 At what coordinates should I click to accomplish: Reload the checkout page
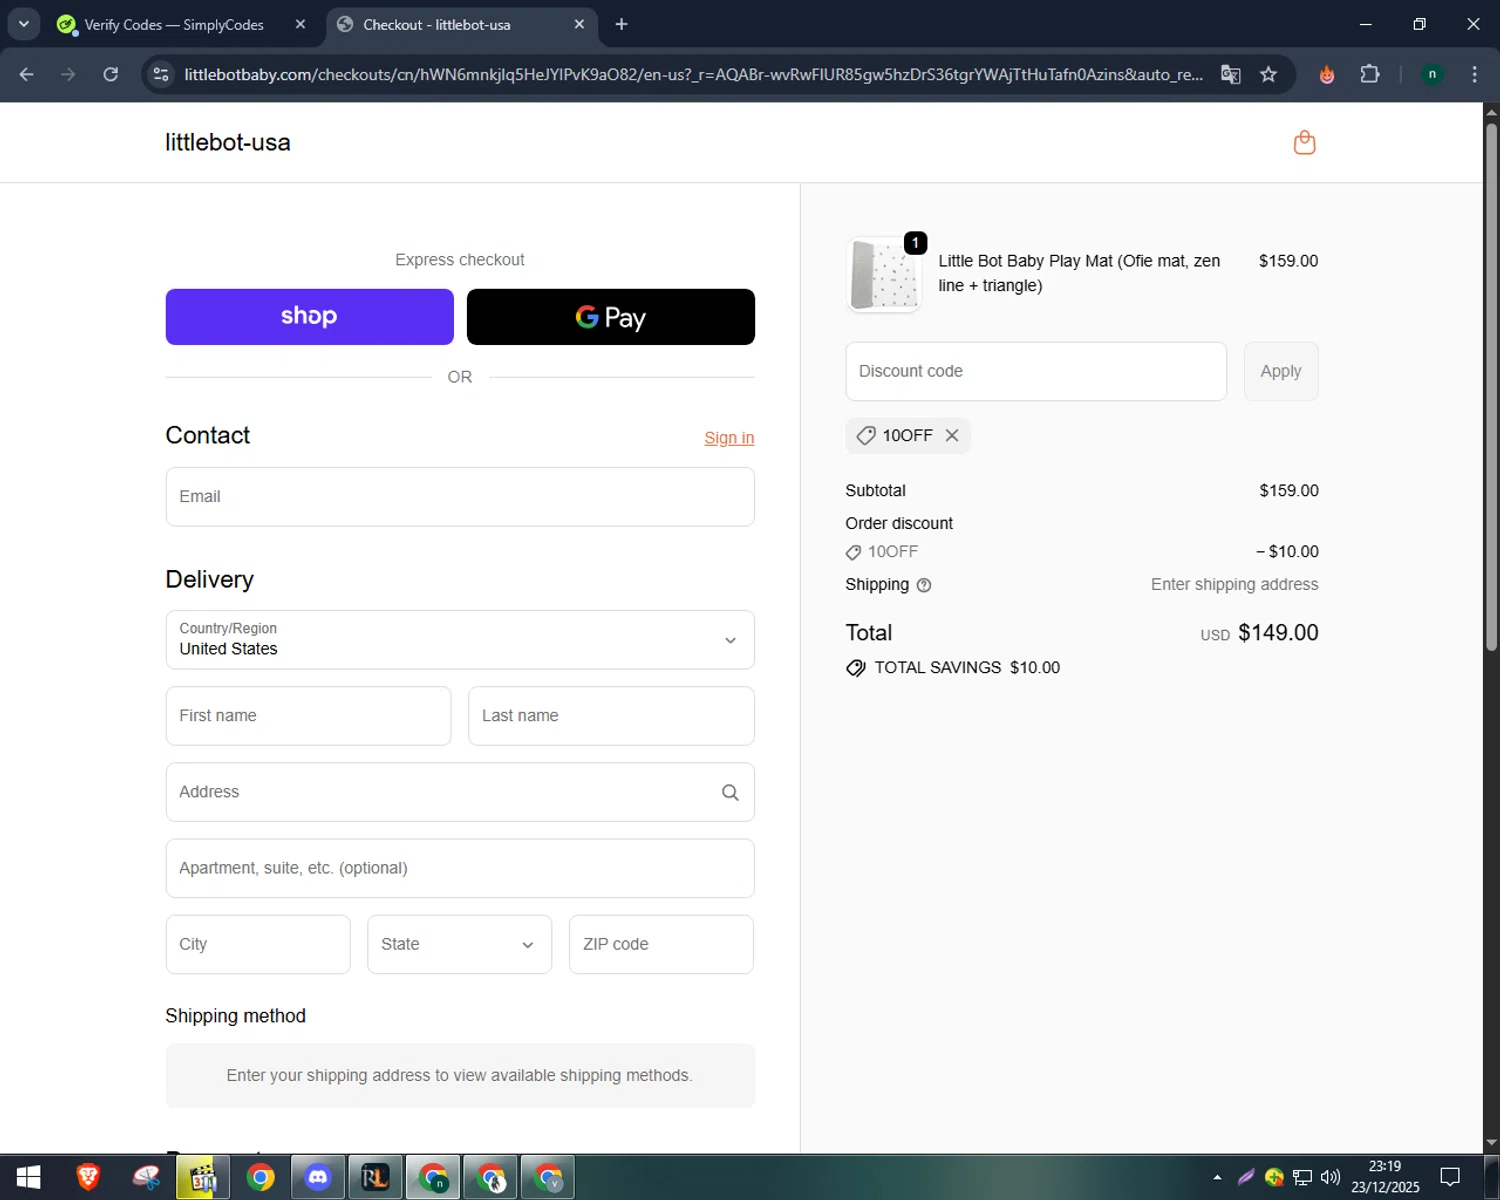coord(111,74)
